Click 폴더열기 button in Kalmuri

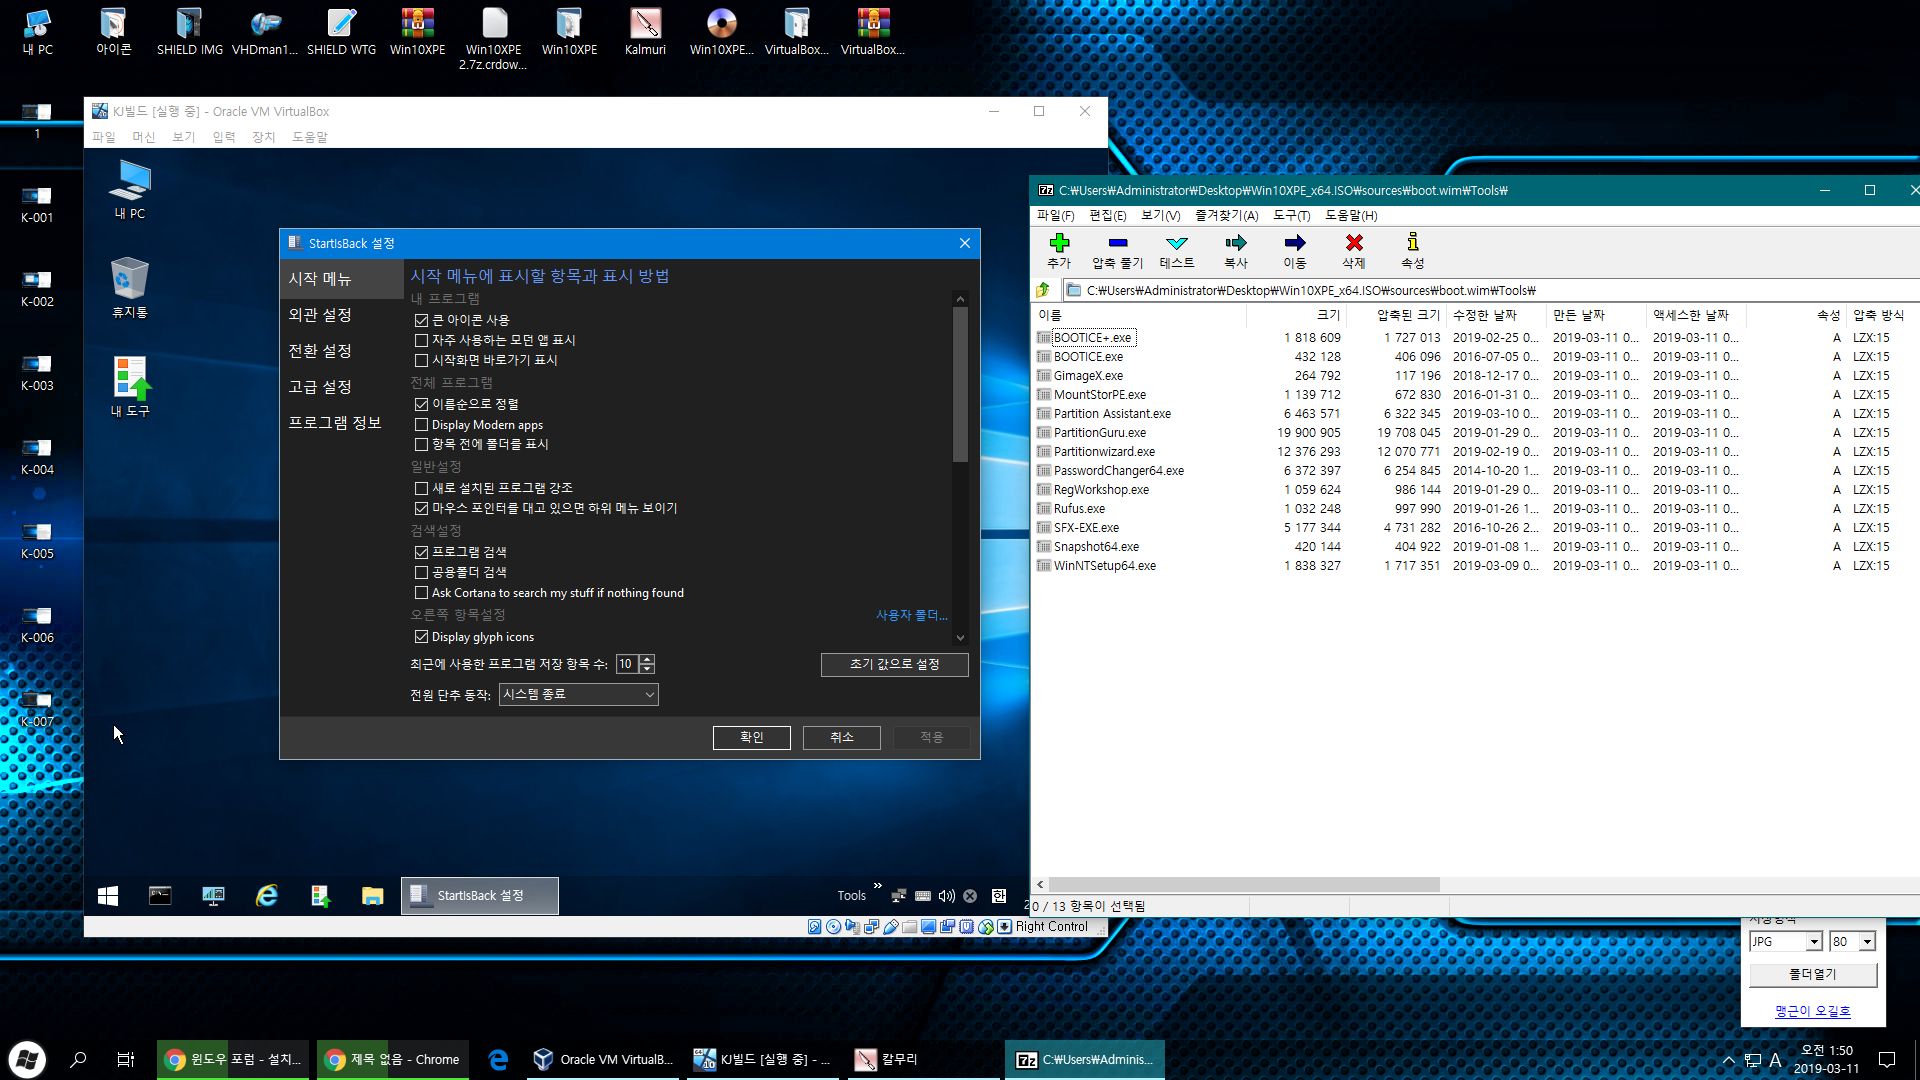point(1813,974)
